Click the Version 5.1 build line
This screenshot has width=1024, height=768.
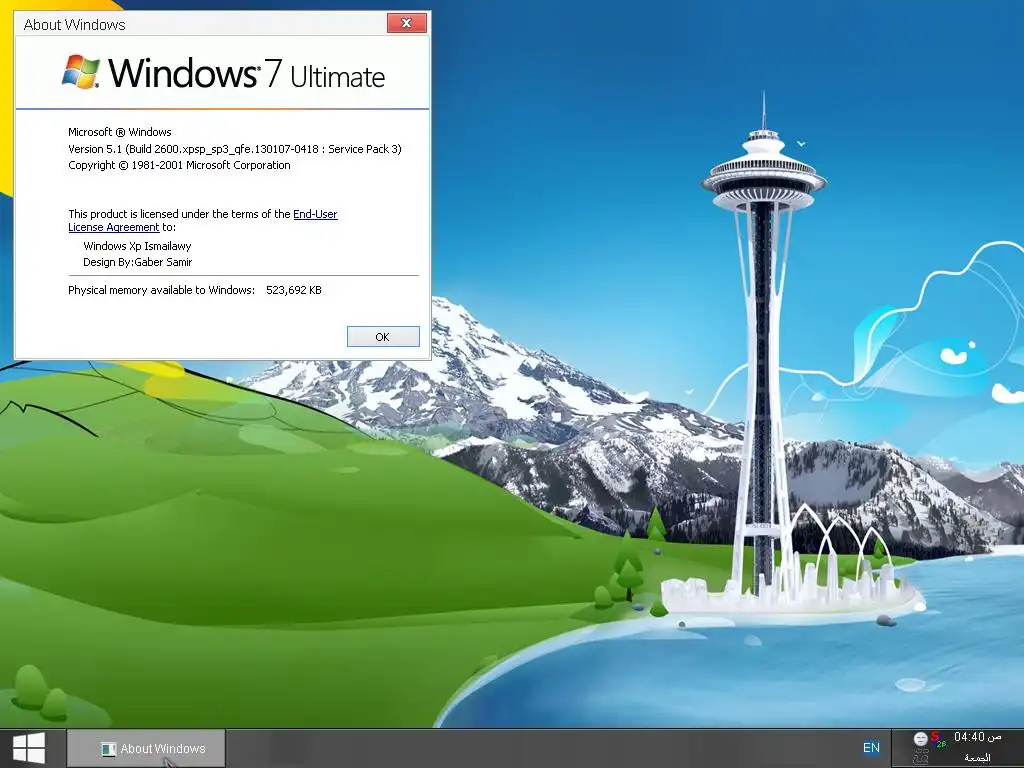click(235, 149)
